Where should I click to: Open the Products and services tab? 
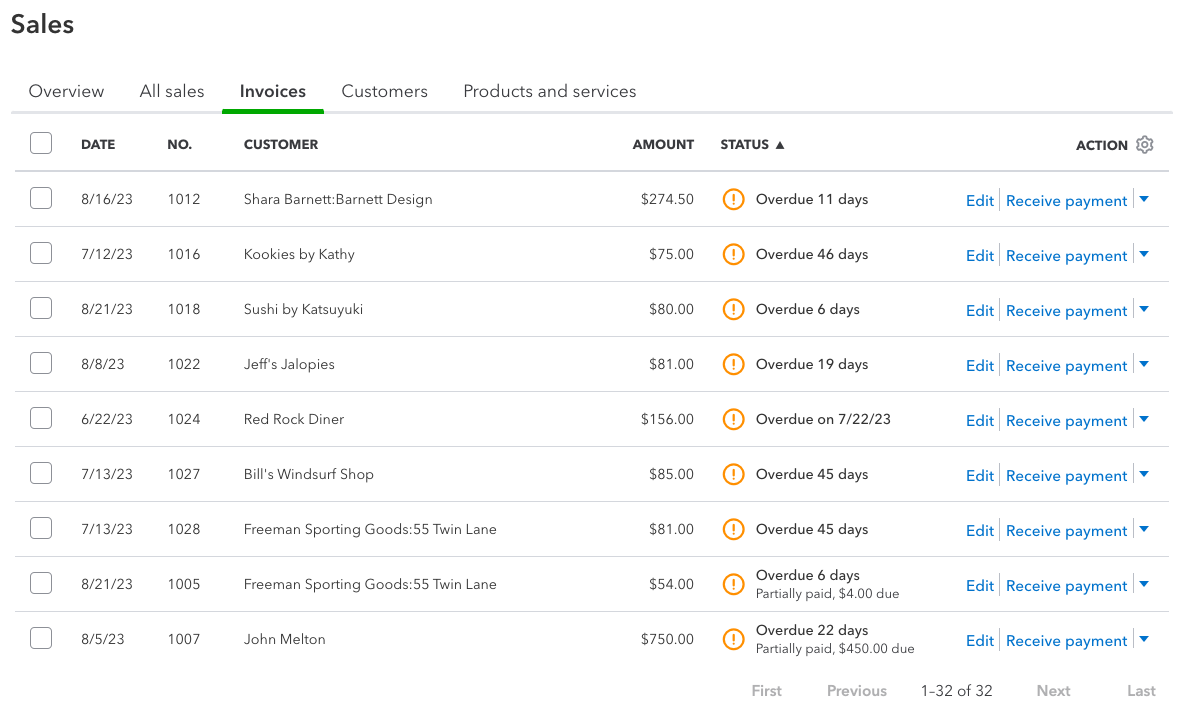tap(549, 91)
